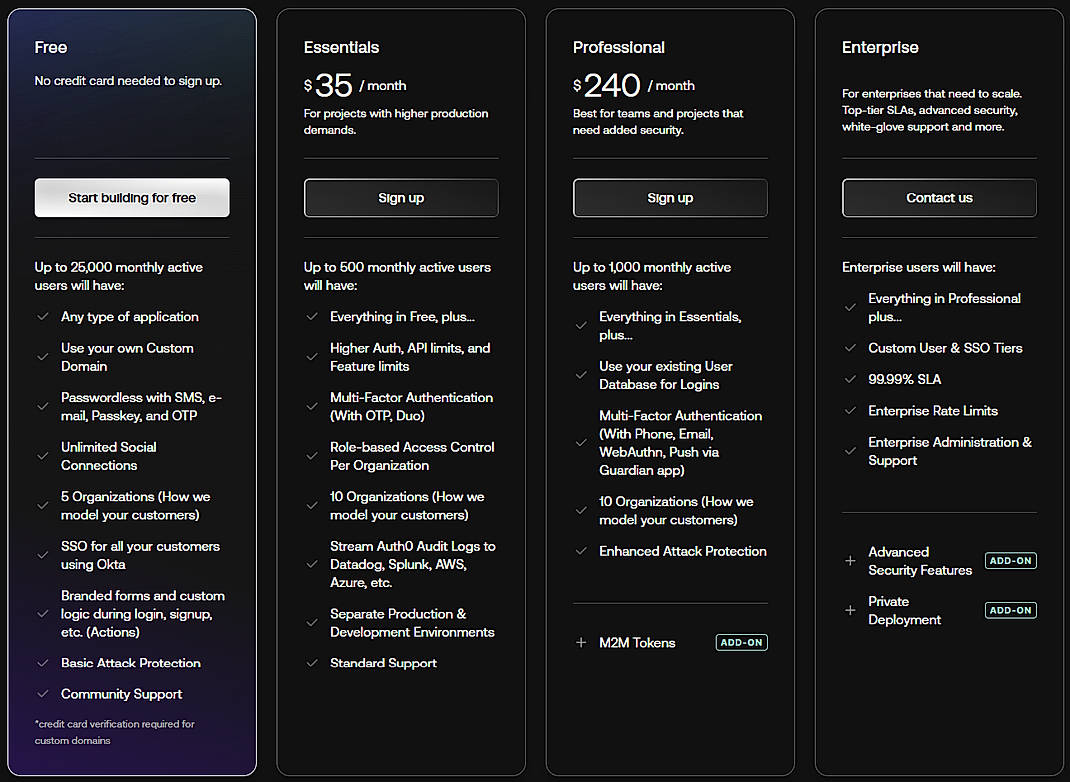Click checkmark beside 'Role-based Access Control'

pyautogui.click(x=312, y=456)
